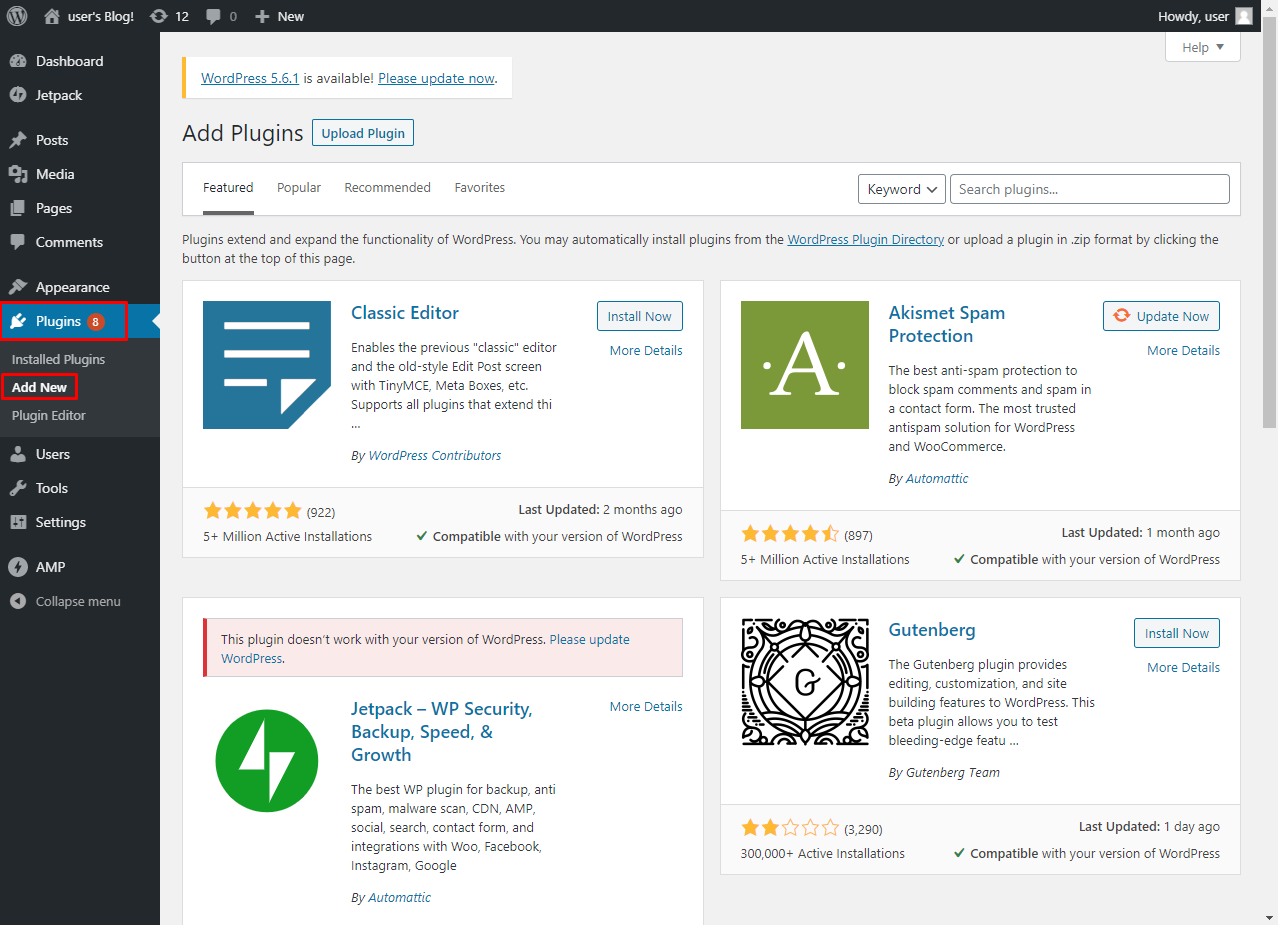1278x925 pixels.
Task: Open More Details for Akismet
Action: [x=1183, y=350]
